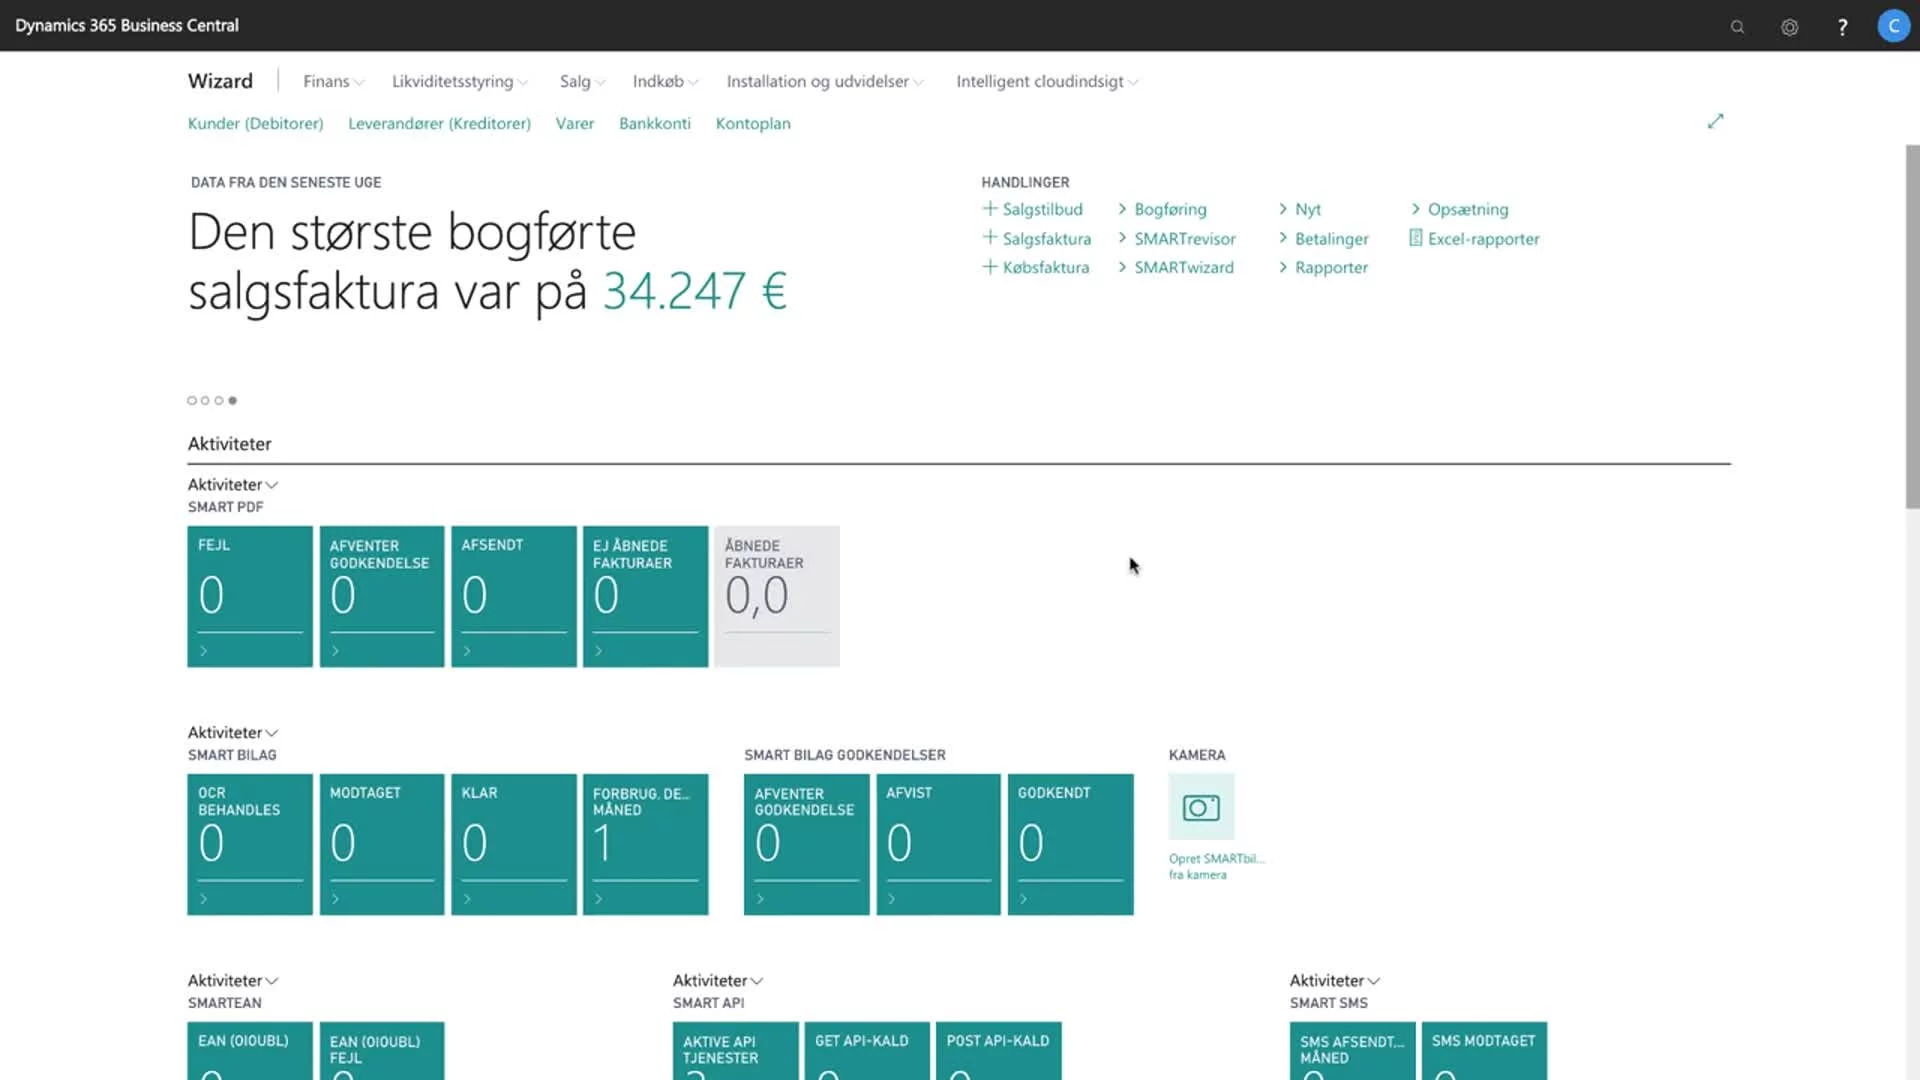This screenshot has height=1080, width=1920.
Task: Open the user account avatar C
Action: 1893,26
